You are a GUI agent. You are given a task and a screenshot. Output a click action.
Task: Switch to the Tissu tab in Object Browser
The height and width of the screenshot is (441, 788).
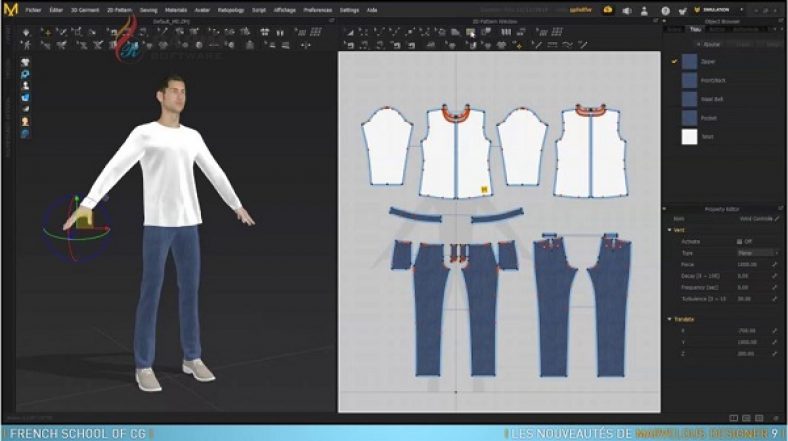[x=695, y=29]
